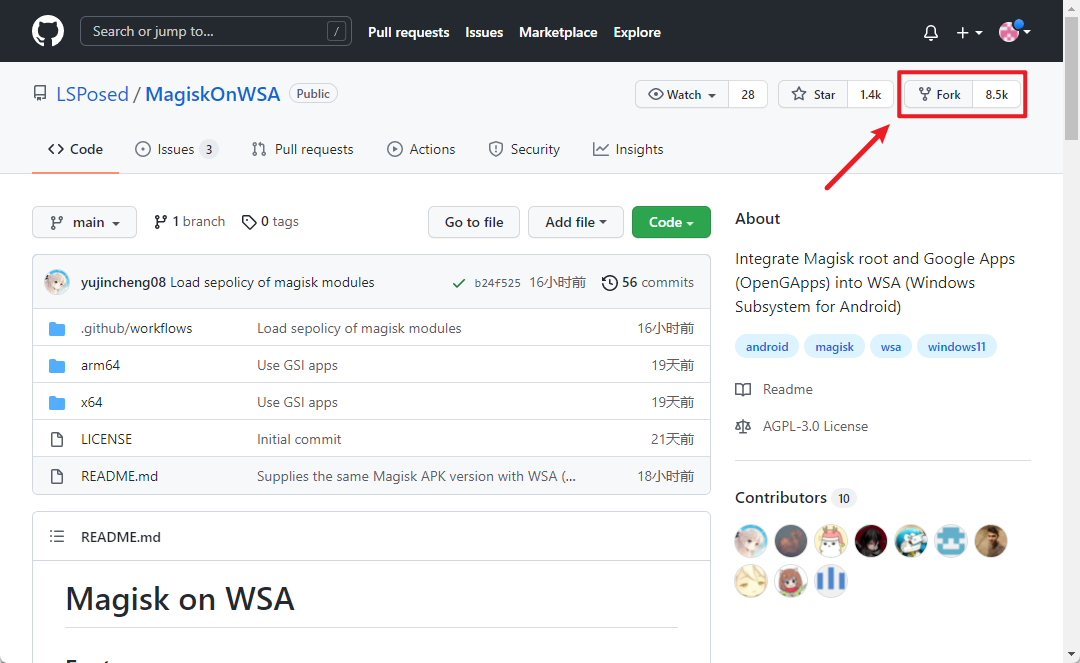Open the main branch selector
The width and height of the screenshot is (1080, 663).
(84, 222)
